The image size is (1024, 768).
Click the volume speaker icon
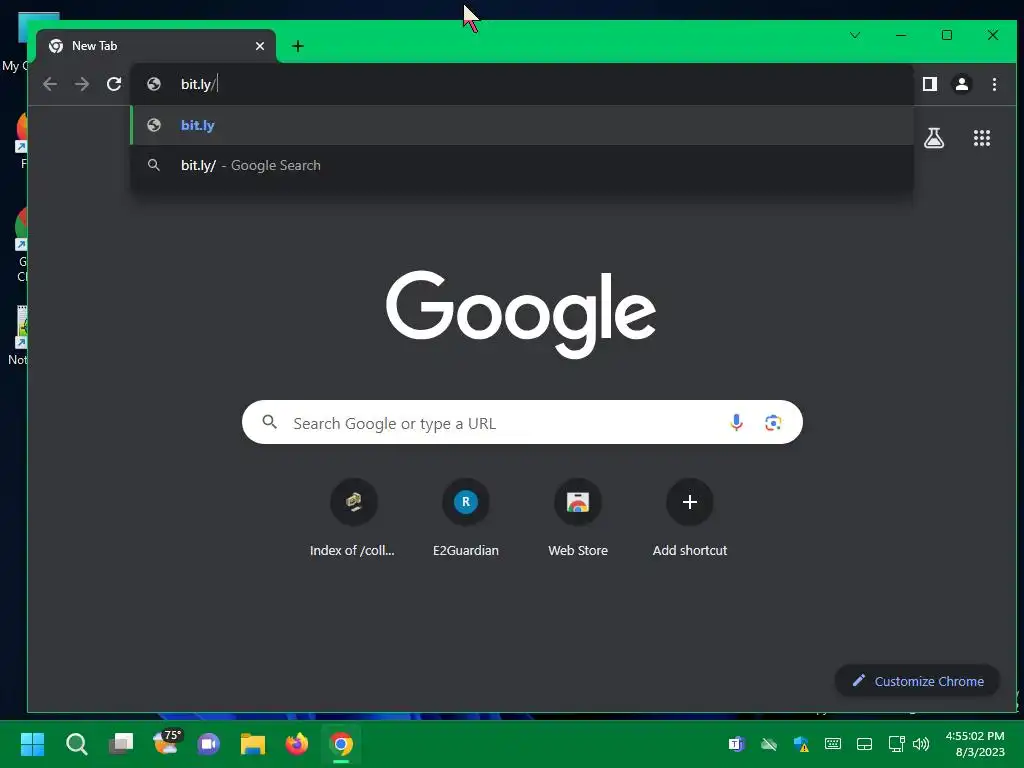tap(921, 744)
